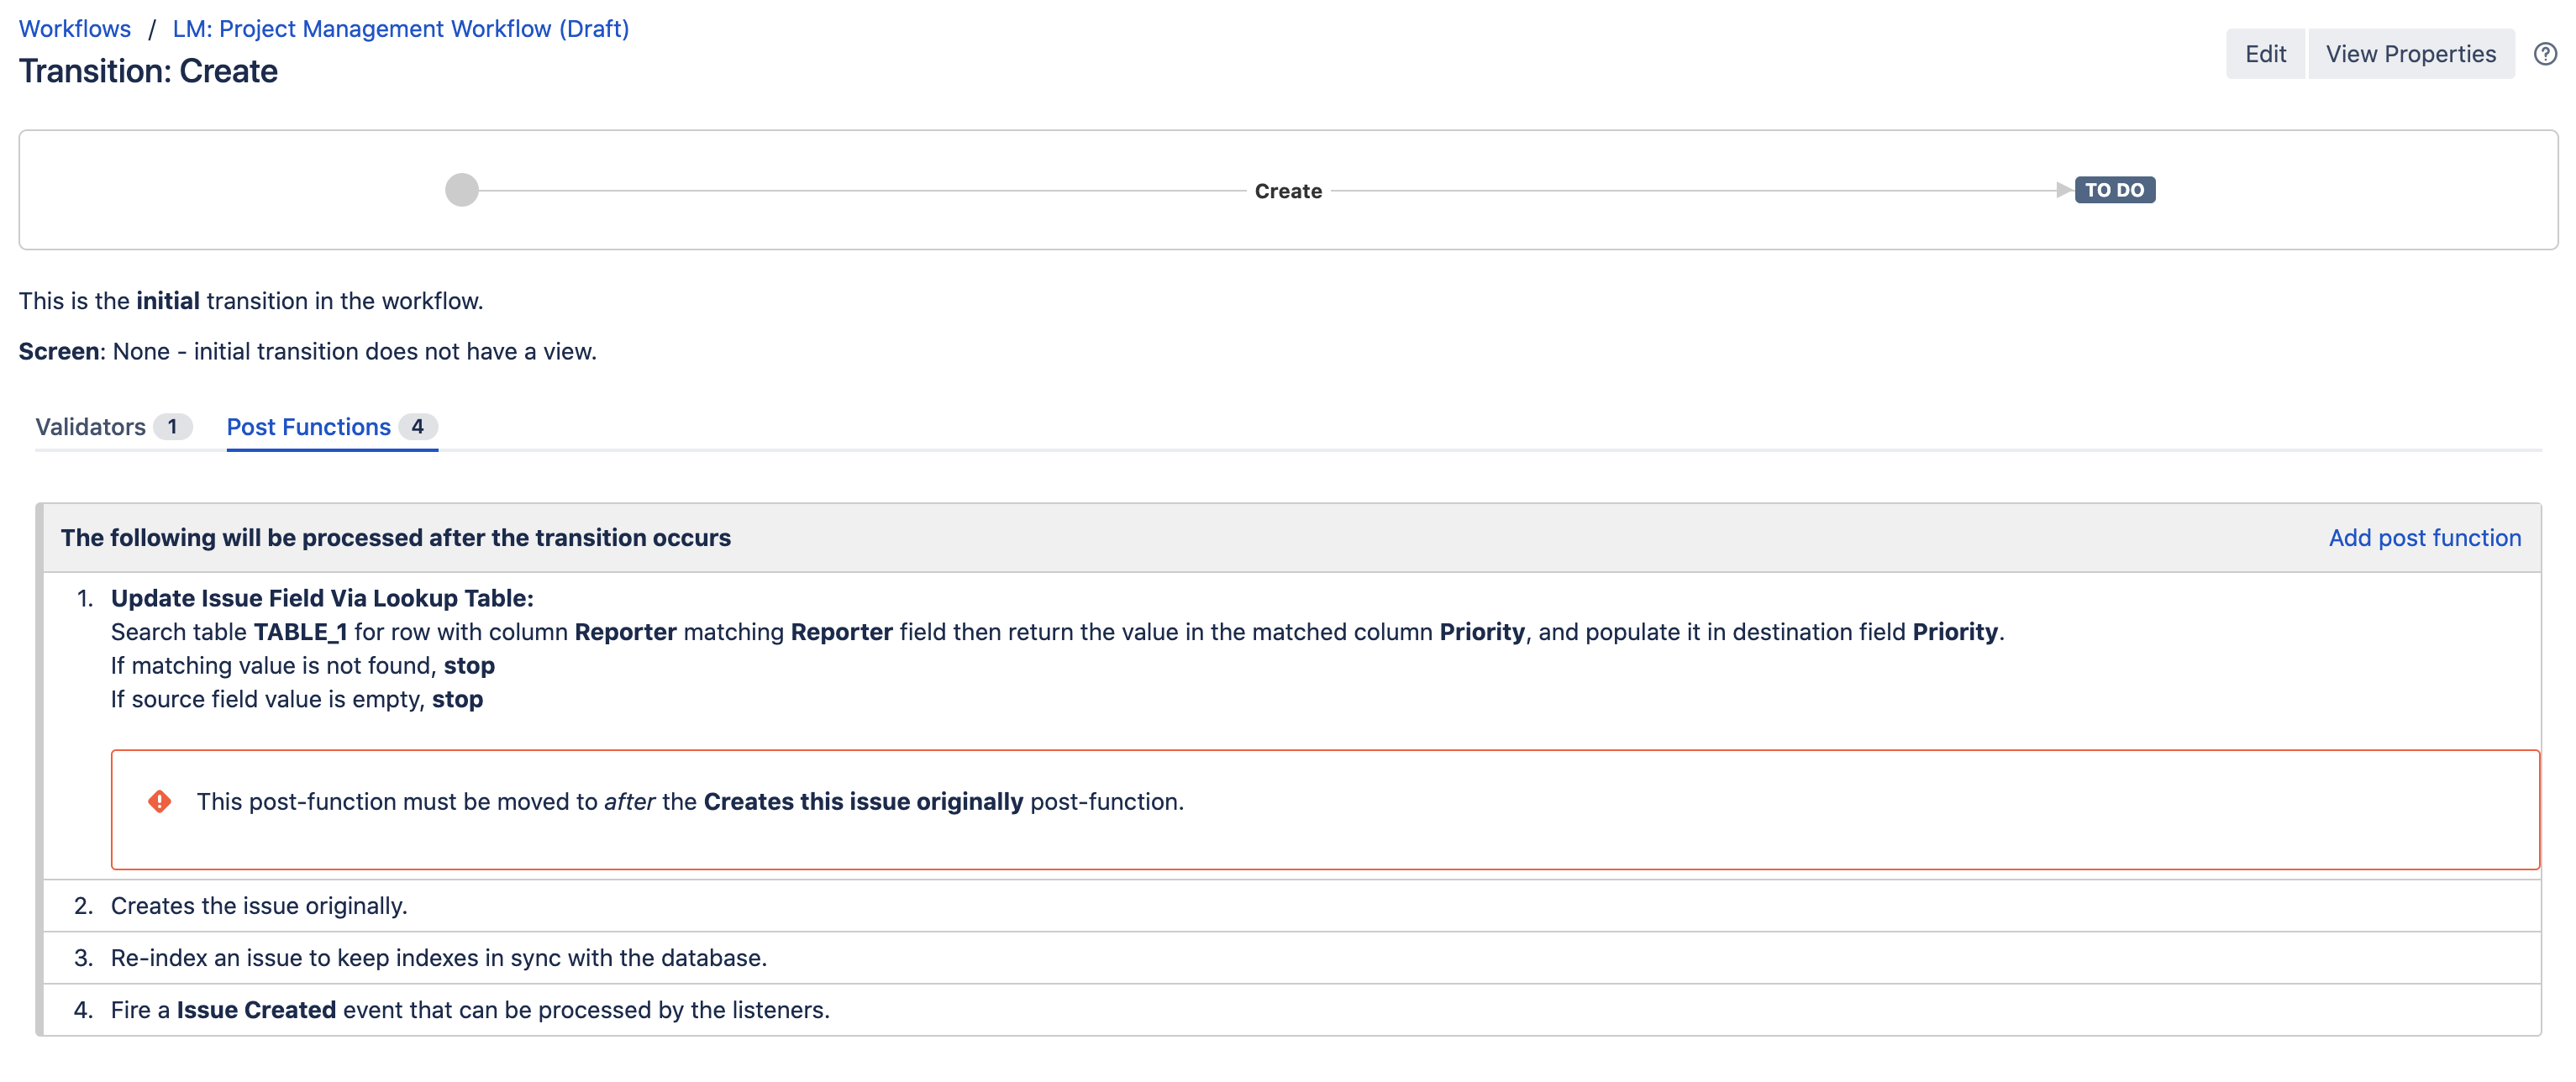Viewport: 2576px width, 1082px height.
Task: Click the View Properties button
Action: (x=2410, y=54)
